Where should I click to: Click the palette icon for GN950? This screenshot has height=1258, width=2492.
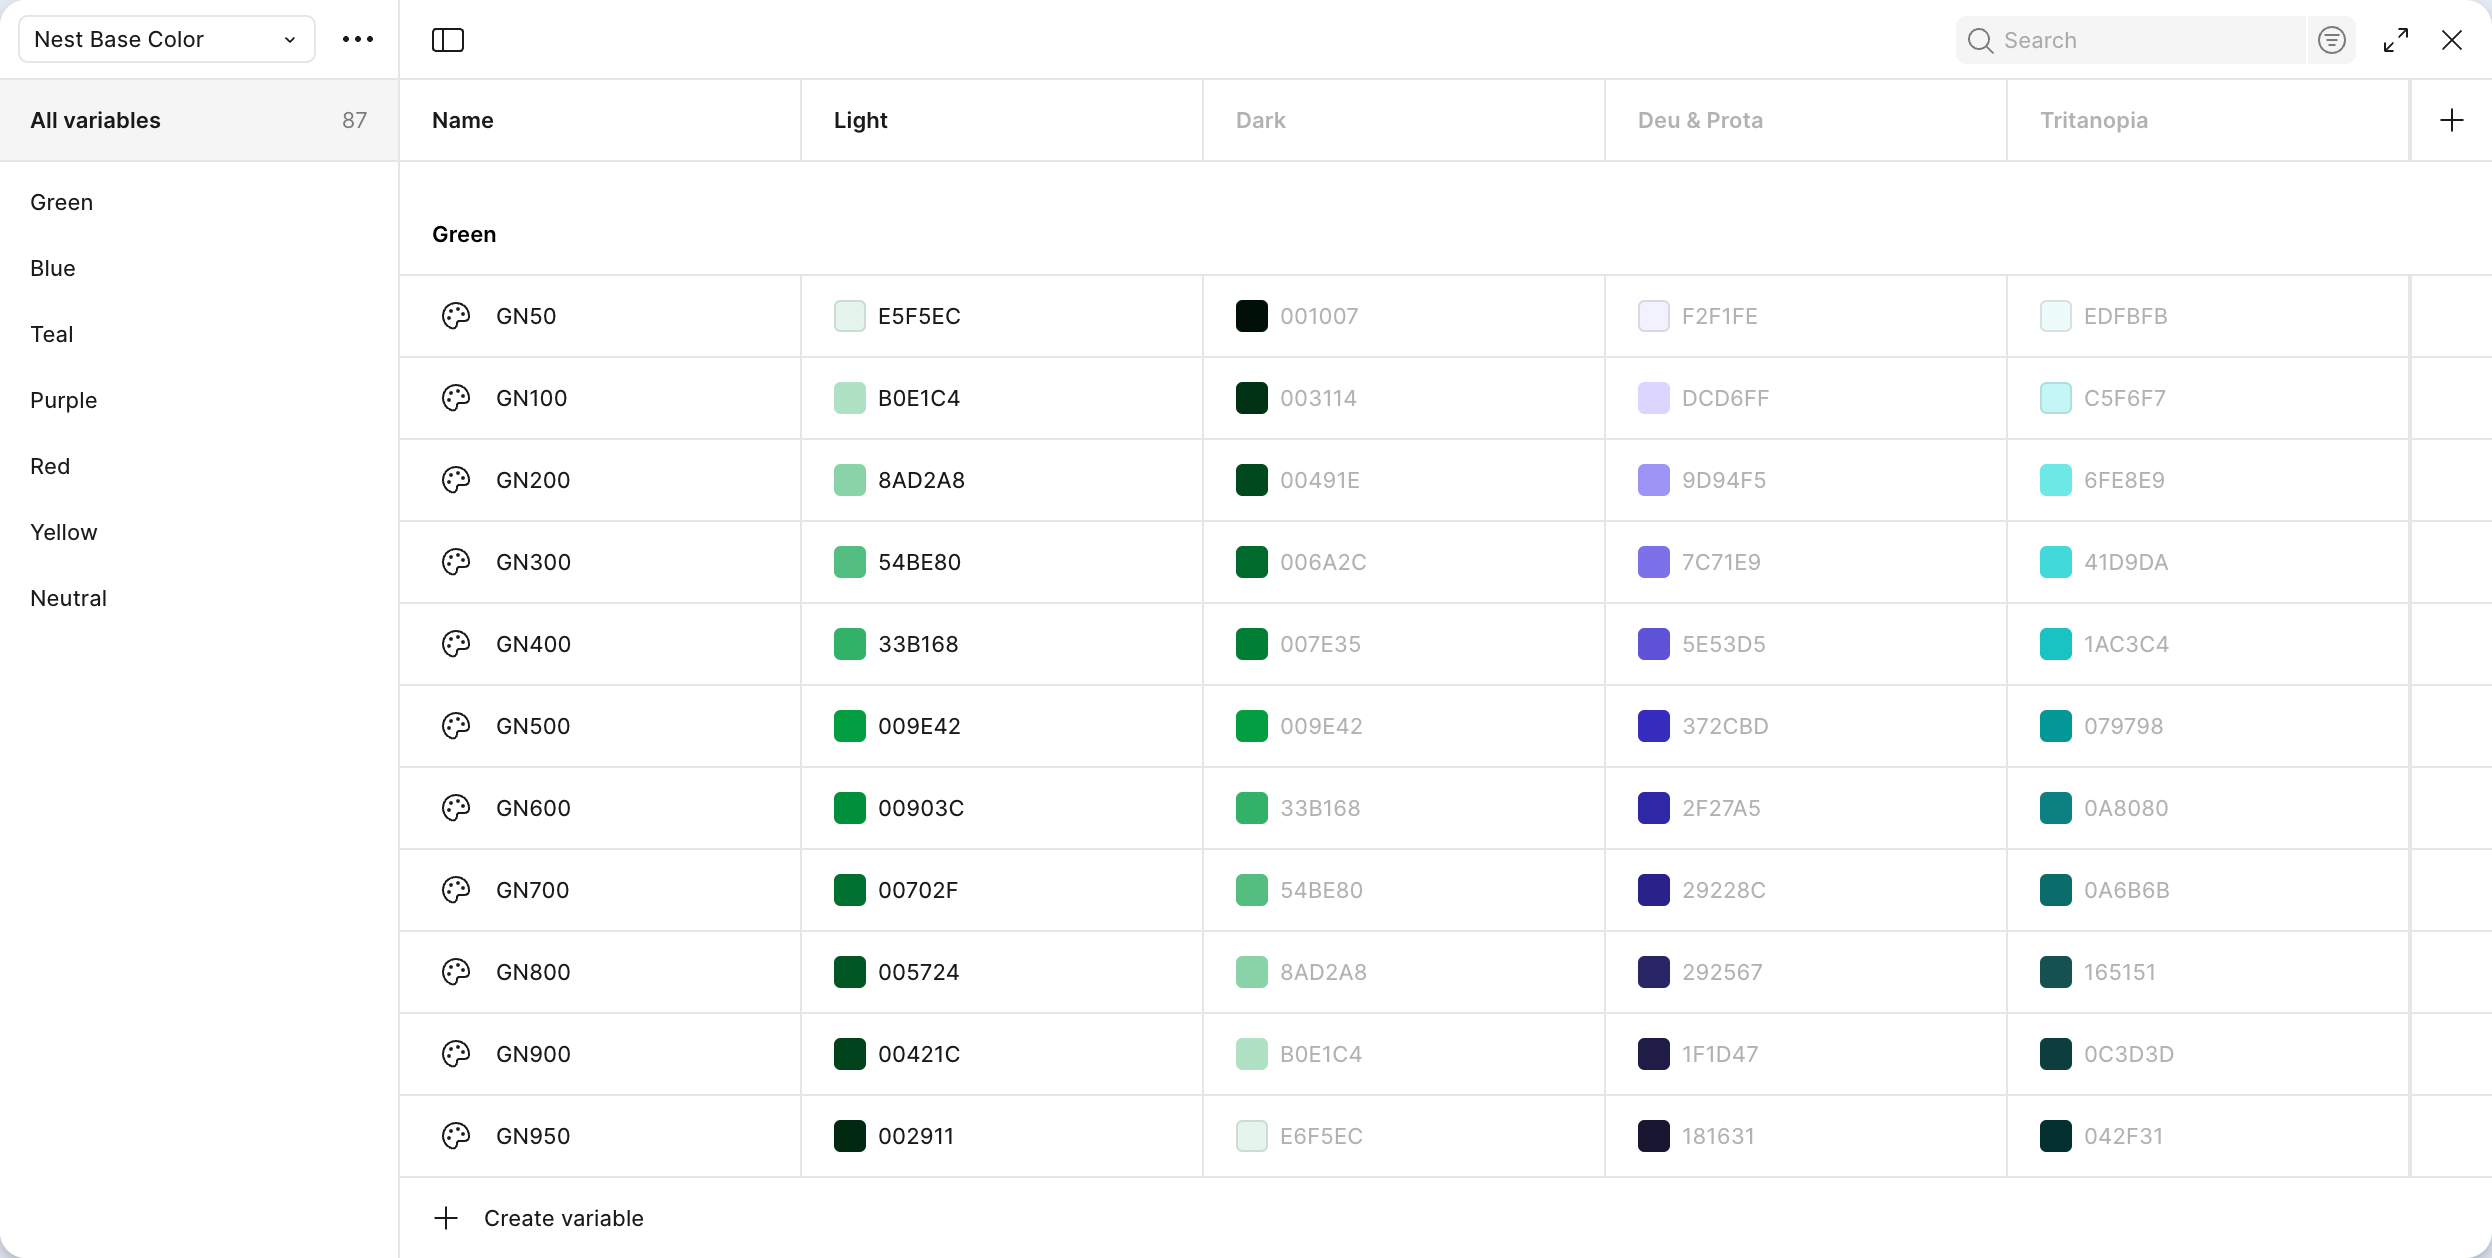pyautogui.click(x=456, y=1136)
